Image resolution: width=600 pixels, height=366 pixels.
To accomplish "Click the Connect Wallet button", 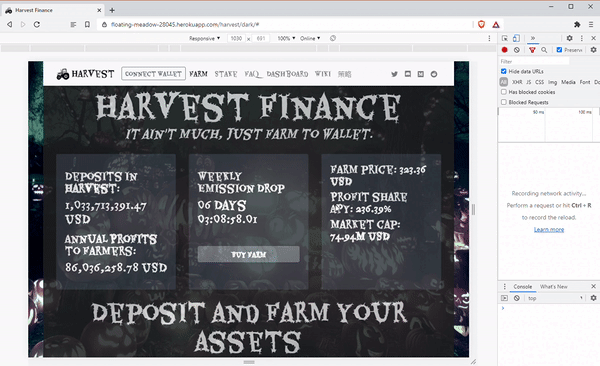I will point(153,74).
